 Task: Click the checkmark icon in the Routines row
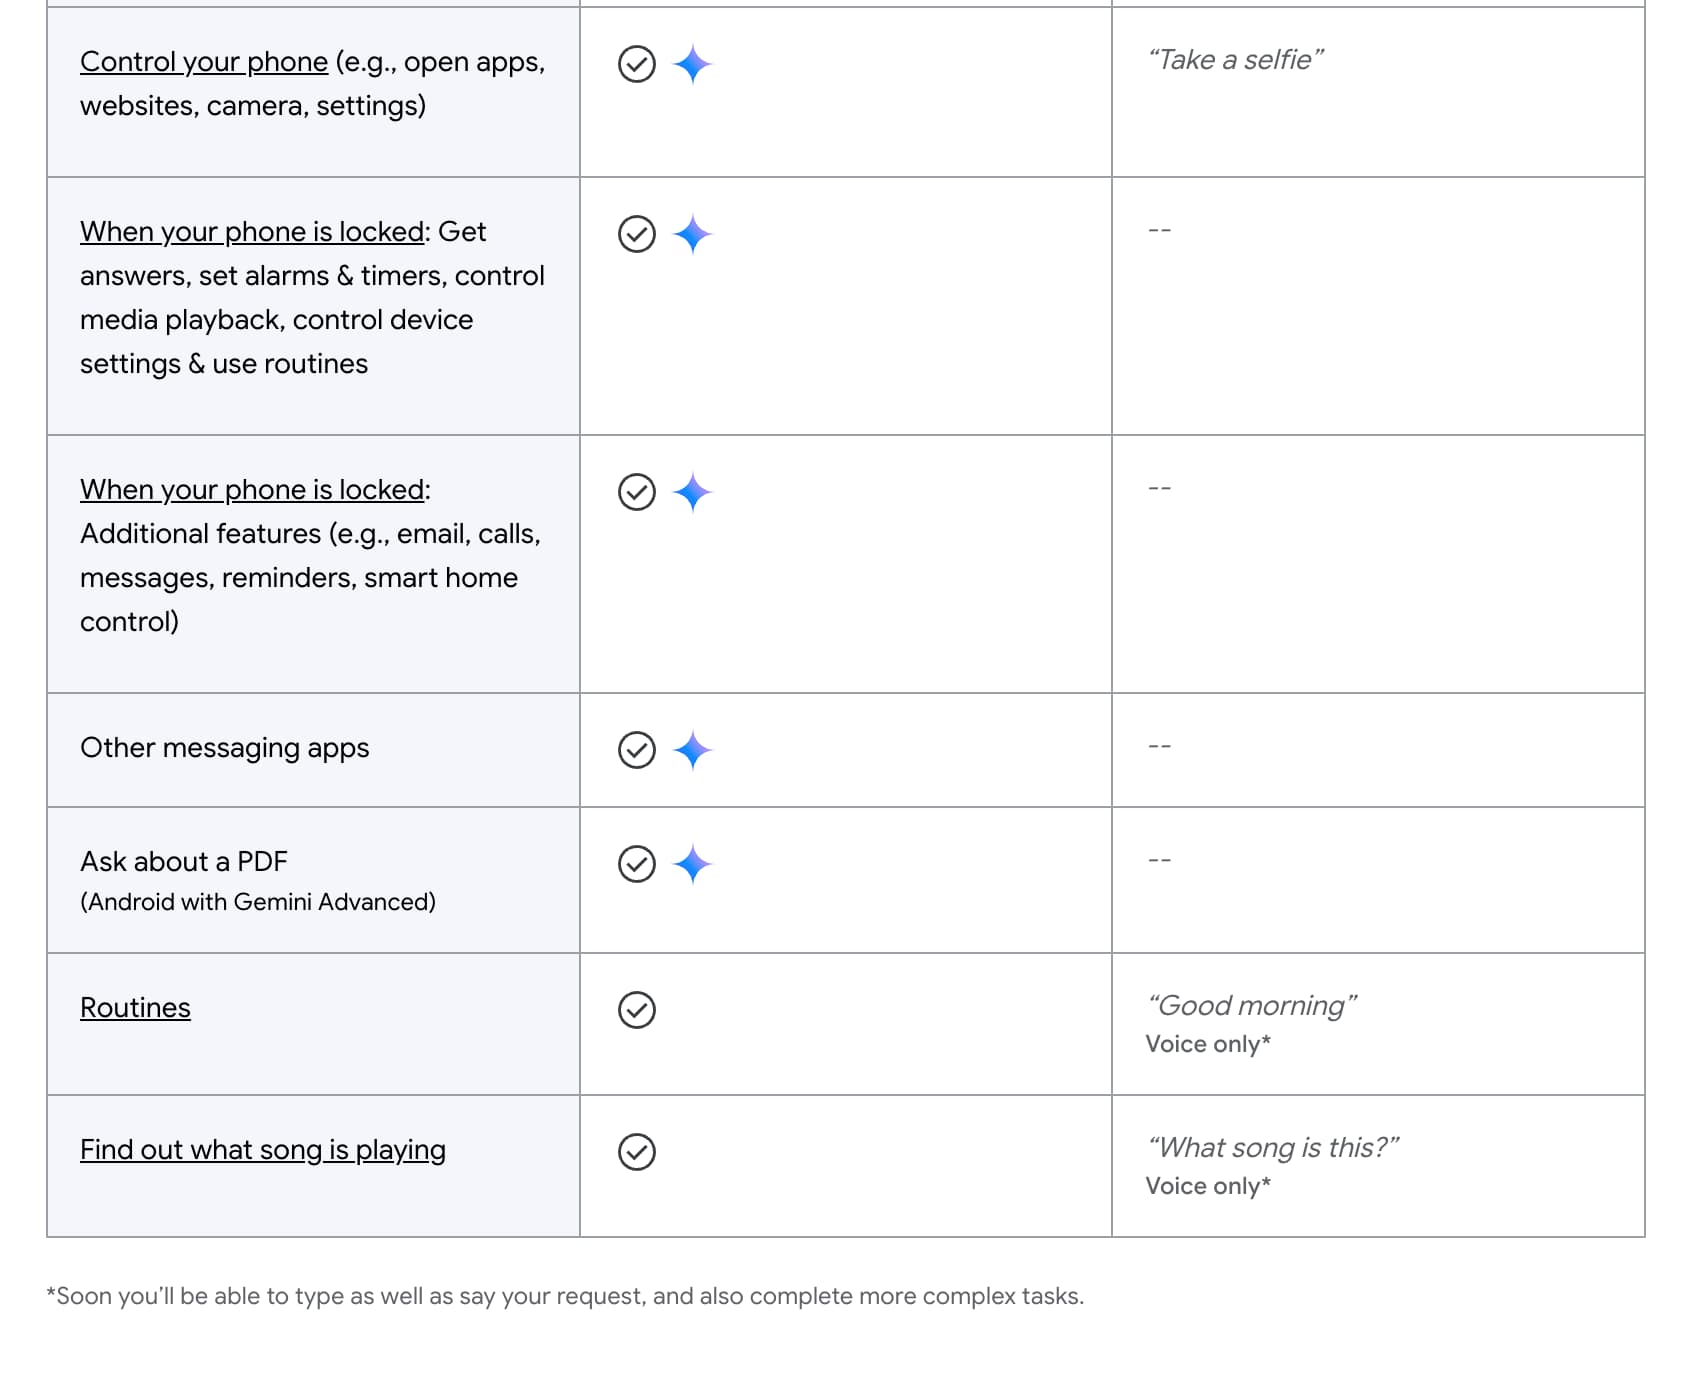point(637,1010)
